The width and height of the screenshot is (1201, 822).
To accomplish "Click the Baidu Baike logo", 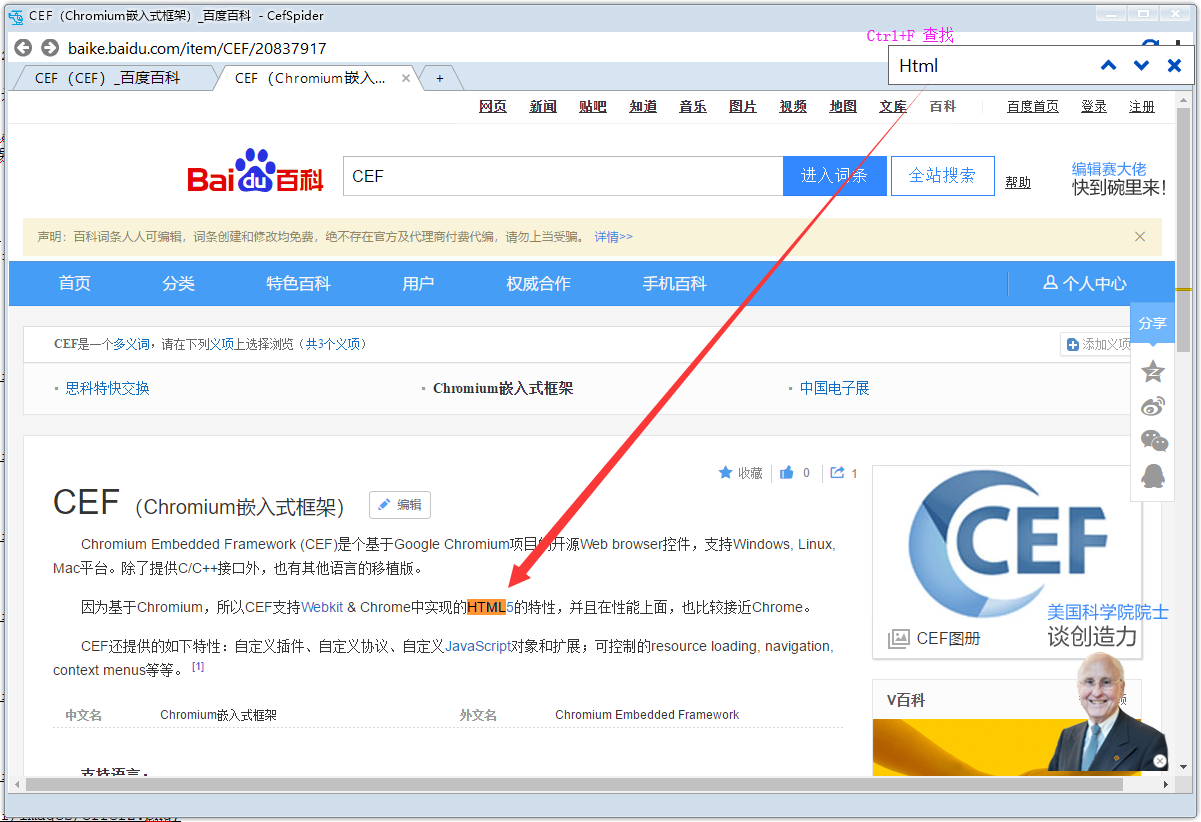I will pyautogui.click(x=255, y=172).
